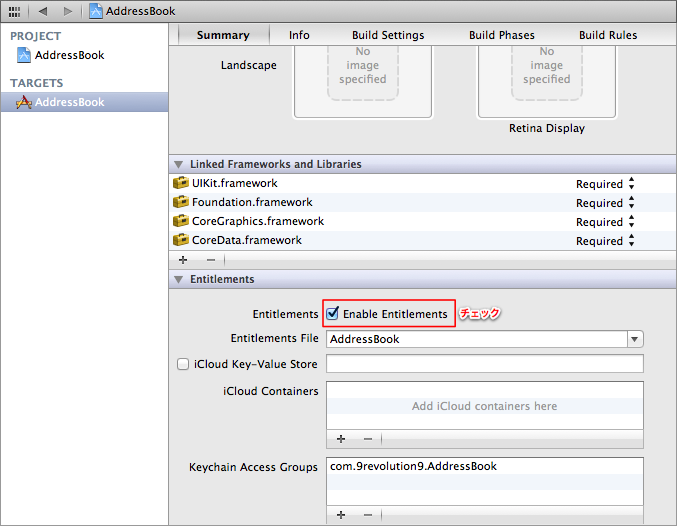Add an iCloud container with plus
The width and height of the screenshot is (677, 526).
pos(341,439)
